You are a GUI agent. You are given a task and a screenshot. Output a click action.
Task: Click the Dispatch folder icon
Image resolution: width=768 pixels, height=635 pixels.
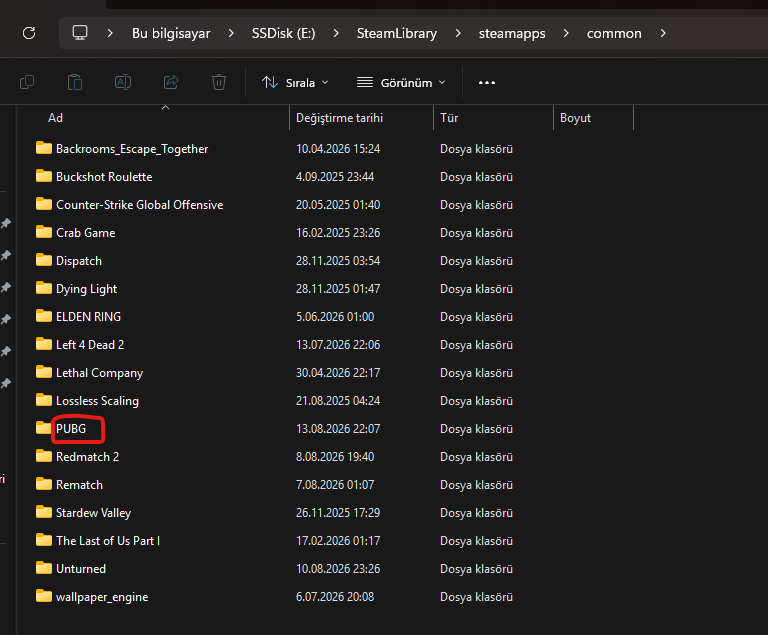[x=44, y=260]
